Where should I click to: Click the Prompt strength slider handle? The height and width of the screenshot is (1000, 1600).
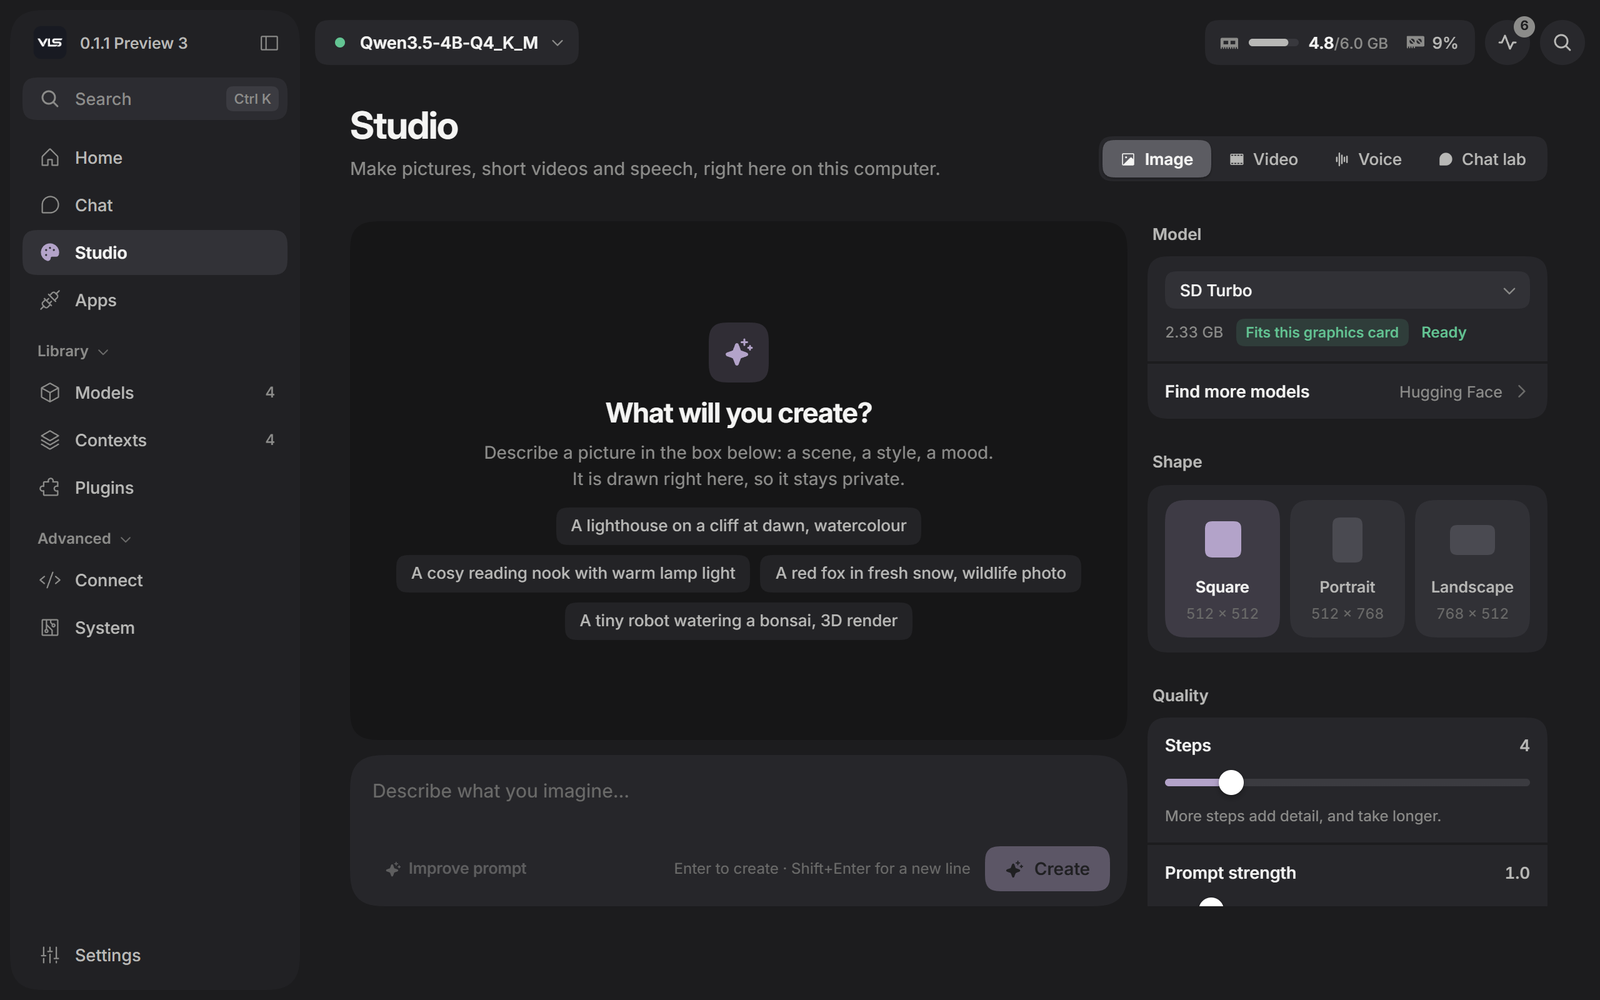tap(1211, 902)
